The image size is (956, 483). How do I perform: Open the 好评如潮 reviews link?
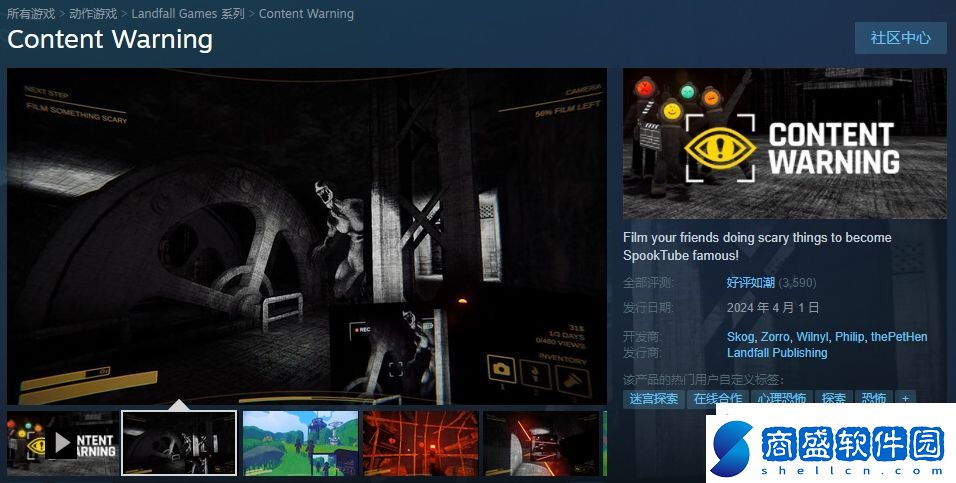coord(751,282)
